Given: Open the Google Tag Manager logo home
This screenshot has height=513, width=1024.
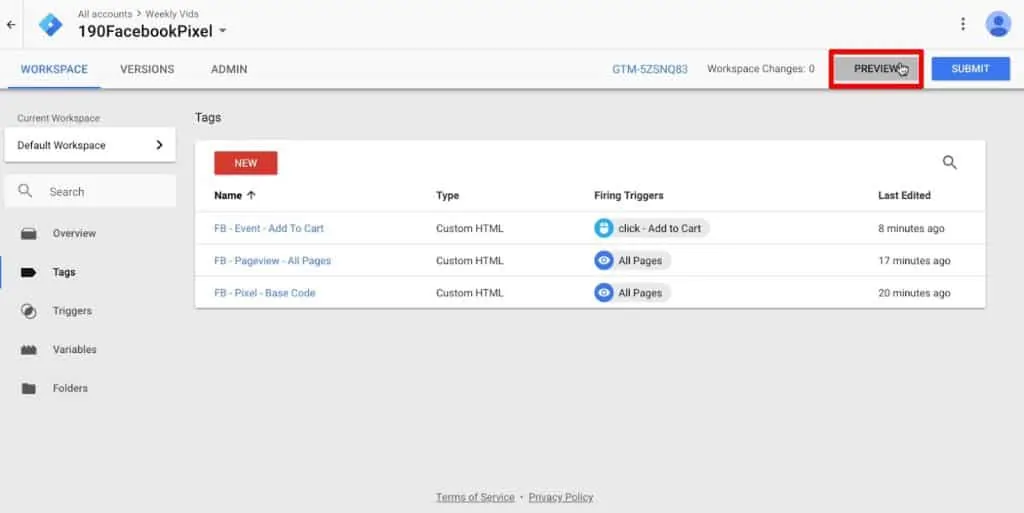Looking at the screenshot, I should click(x=50, y=25).
